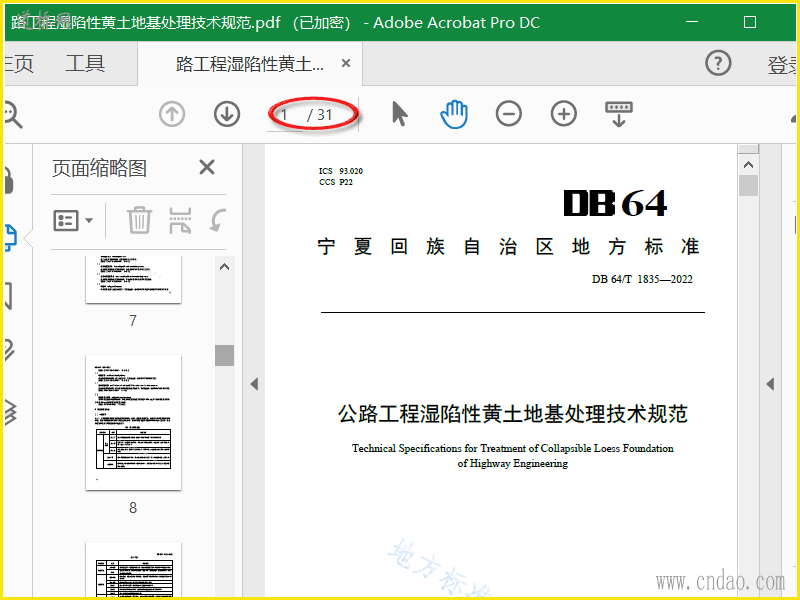Open the layers sidebar icon
Screen dimensions: 800x600
click(x=10, y=412)
